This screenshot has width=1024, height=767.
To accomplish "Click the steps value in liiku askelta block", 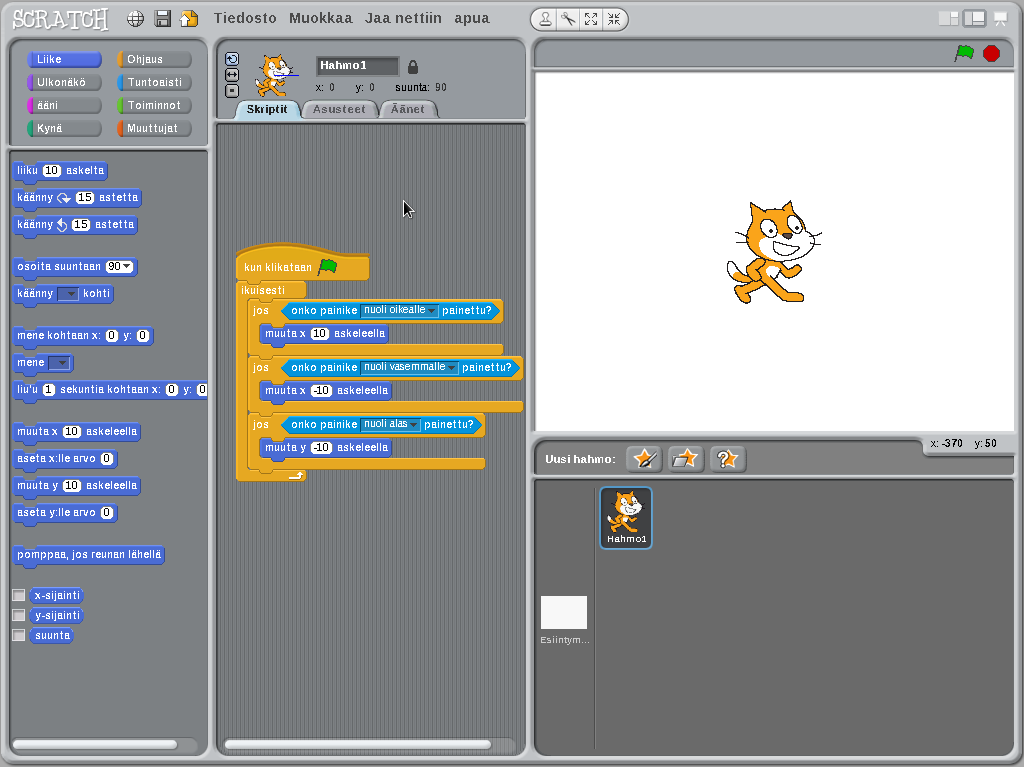I will pos(52,171).
